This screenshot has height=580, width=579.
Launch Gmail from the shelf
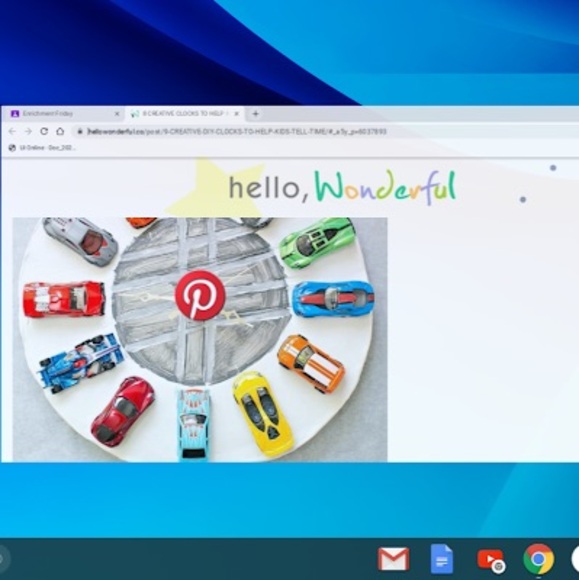click(x=393, y=559)
